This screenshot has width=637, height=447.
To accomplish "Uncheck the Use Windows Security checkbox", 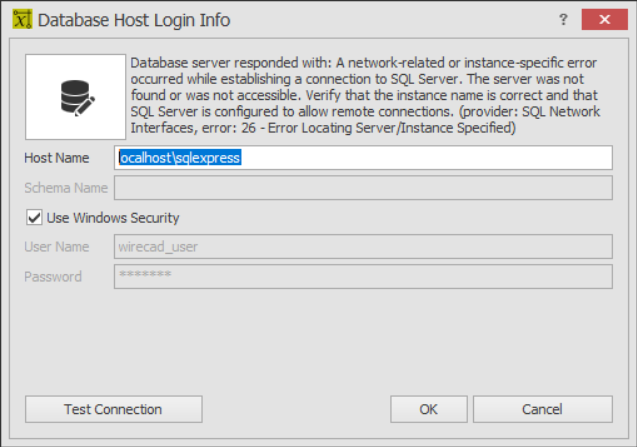I will point(32,217).
